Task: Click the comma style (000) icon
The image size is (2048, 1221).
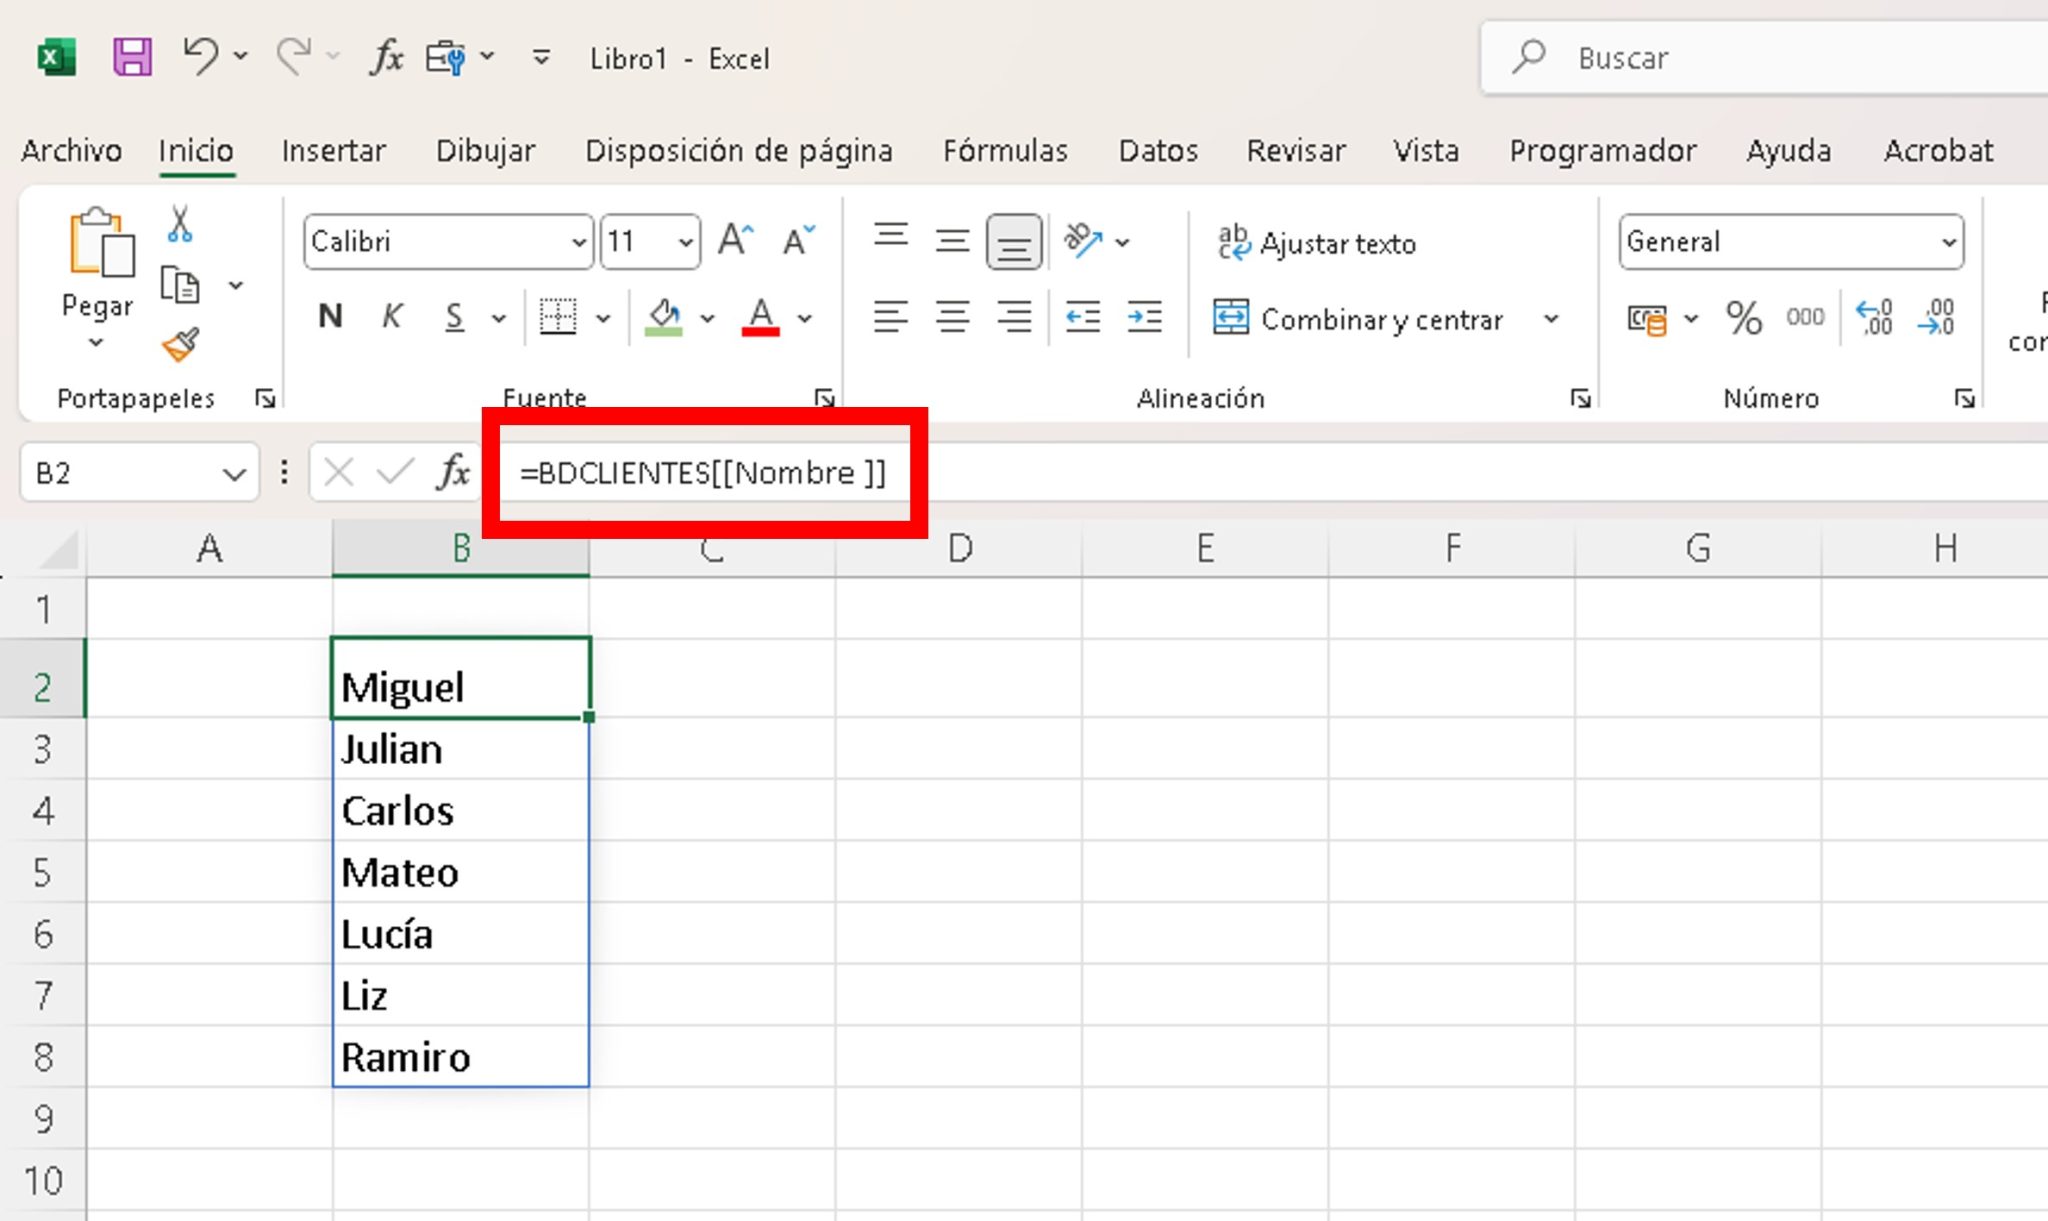Action: click(1805, 318)
